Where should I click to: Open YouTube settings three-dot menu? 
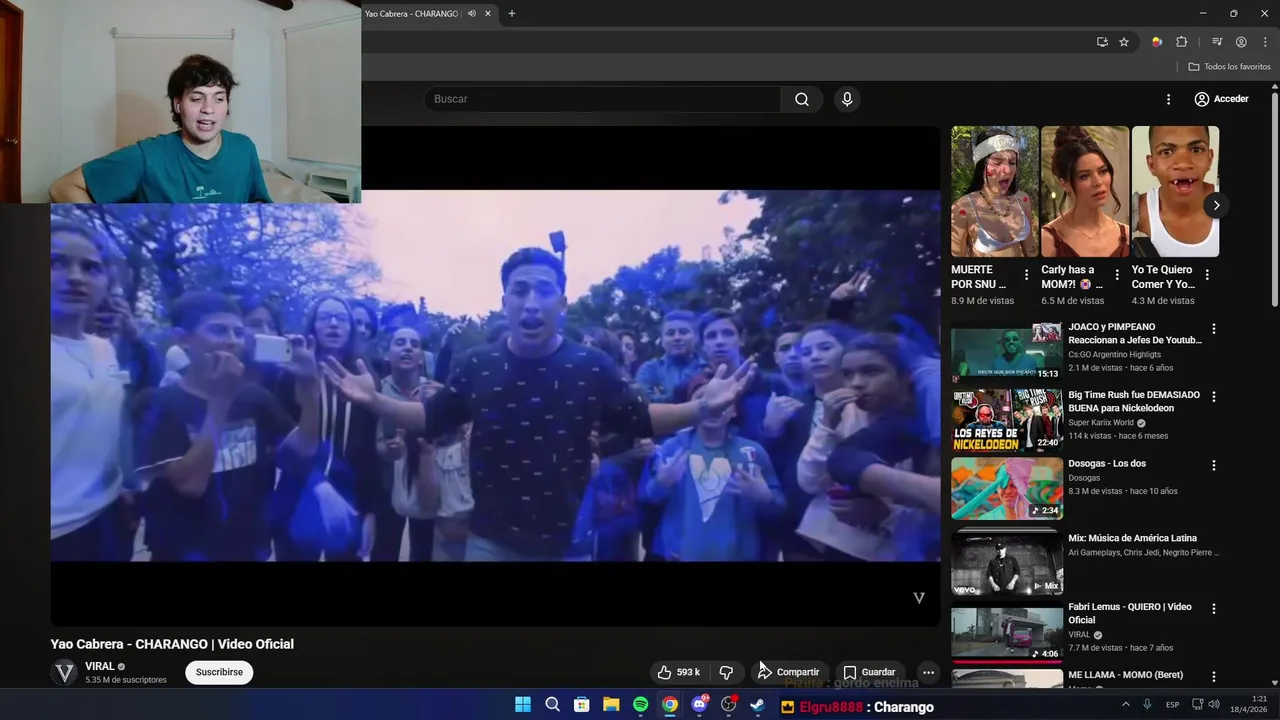coord(1168,99)
